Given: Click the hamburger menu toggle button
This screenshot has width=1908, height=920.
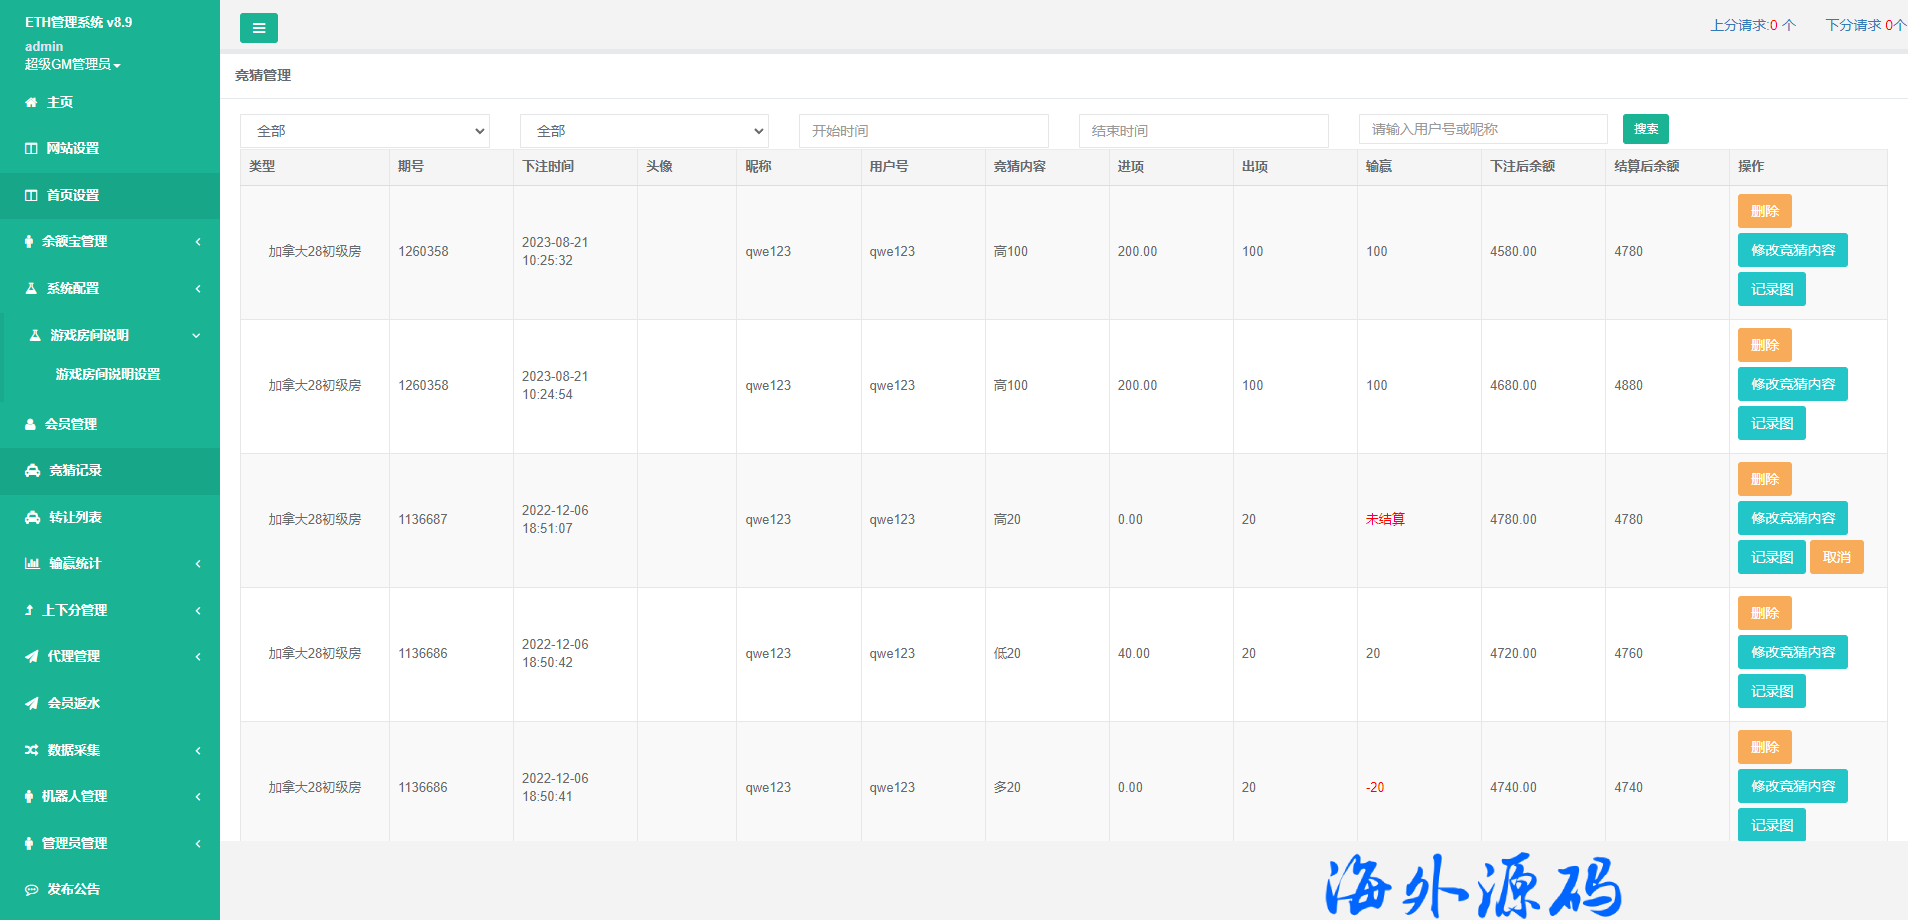Looking at the screenshot, I should (258, 28).
